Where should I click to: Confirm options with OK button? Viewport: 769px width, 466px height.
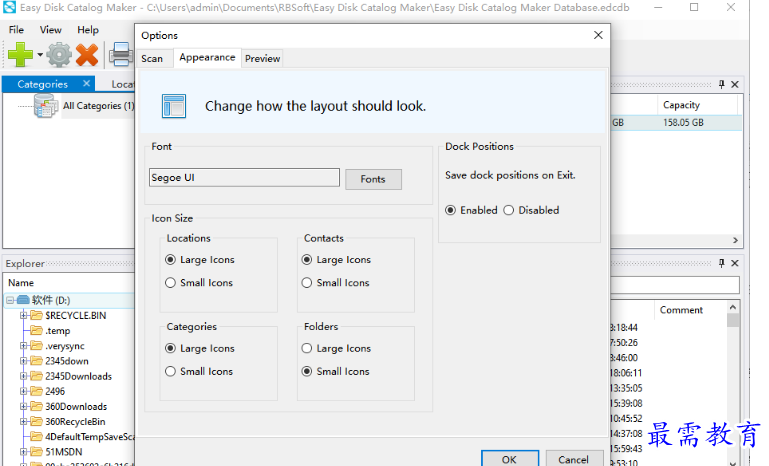click(510, 459)
